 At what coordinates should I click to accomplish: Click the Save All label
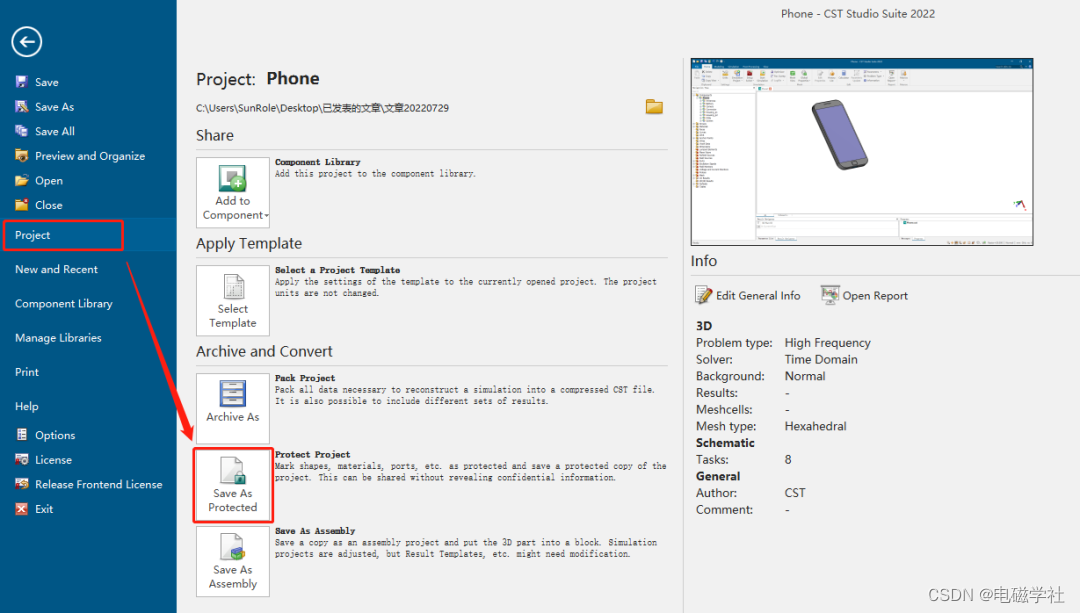click(x=55, y=131)
